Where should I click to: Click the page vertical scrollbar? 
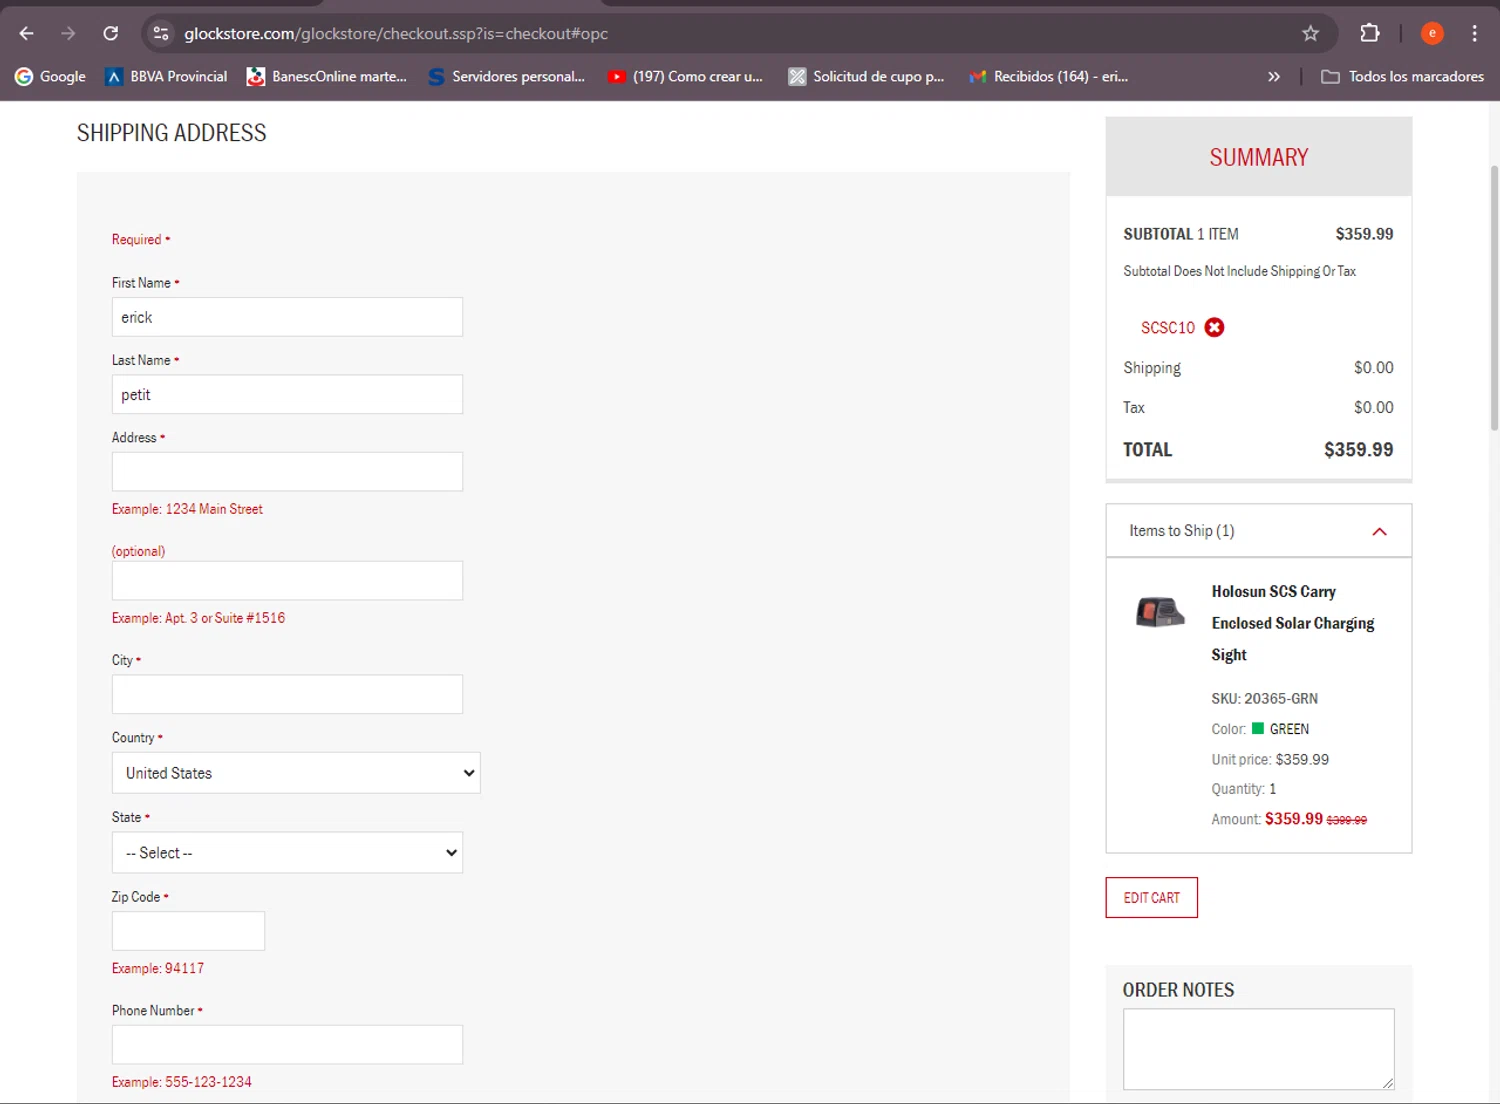(x=1494, y=298)
